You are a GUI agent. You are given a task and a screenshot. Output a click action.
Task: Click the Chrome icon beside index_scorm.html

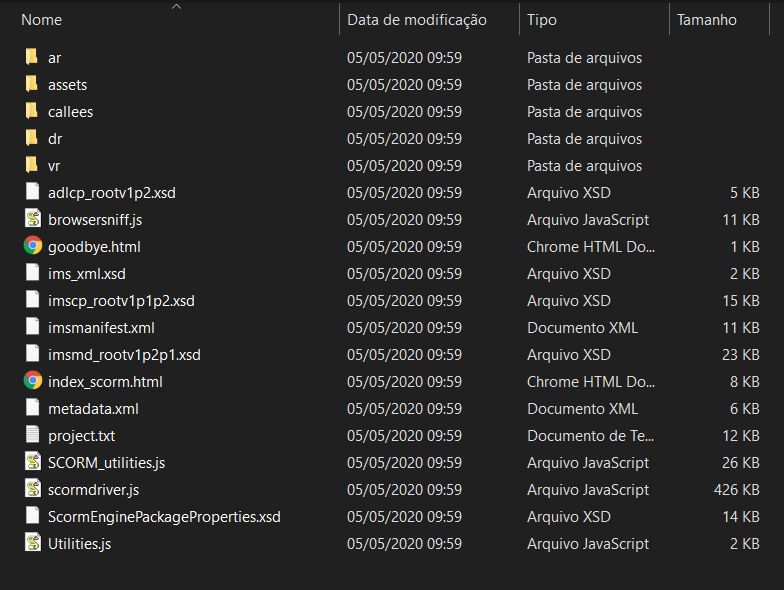[33, 381]
